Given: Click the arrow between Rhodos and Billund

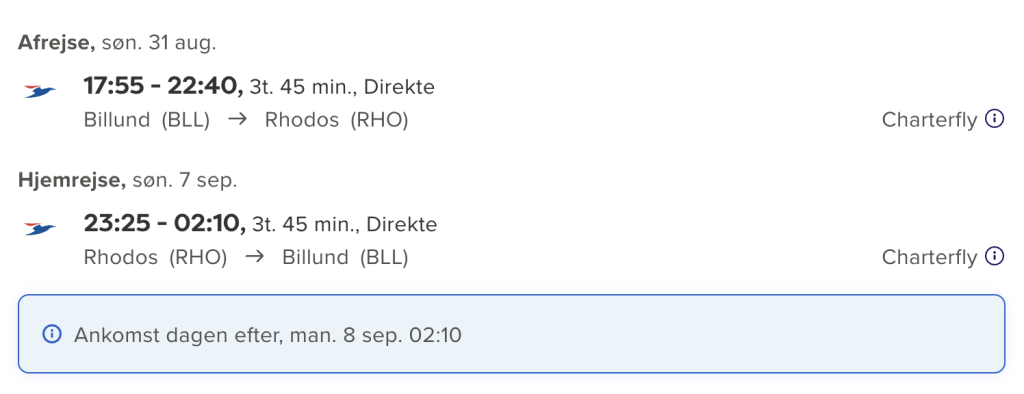Looking at the screenshot, I should click(255, 257).
